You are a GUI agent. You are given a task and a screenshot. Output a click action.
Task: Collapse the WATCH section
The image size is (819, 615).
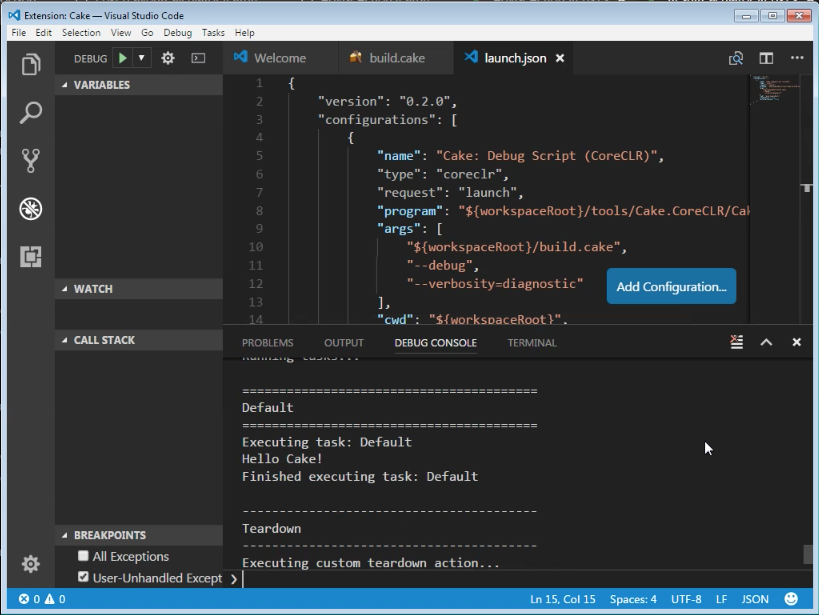(x=139, y=289)
